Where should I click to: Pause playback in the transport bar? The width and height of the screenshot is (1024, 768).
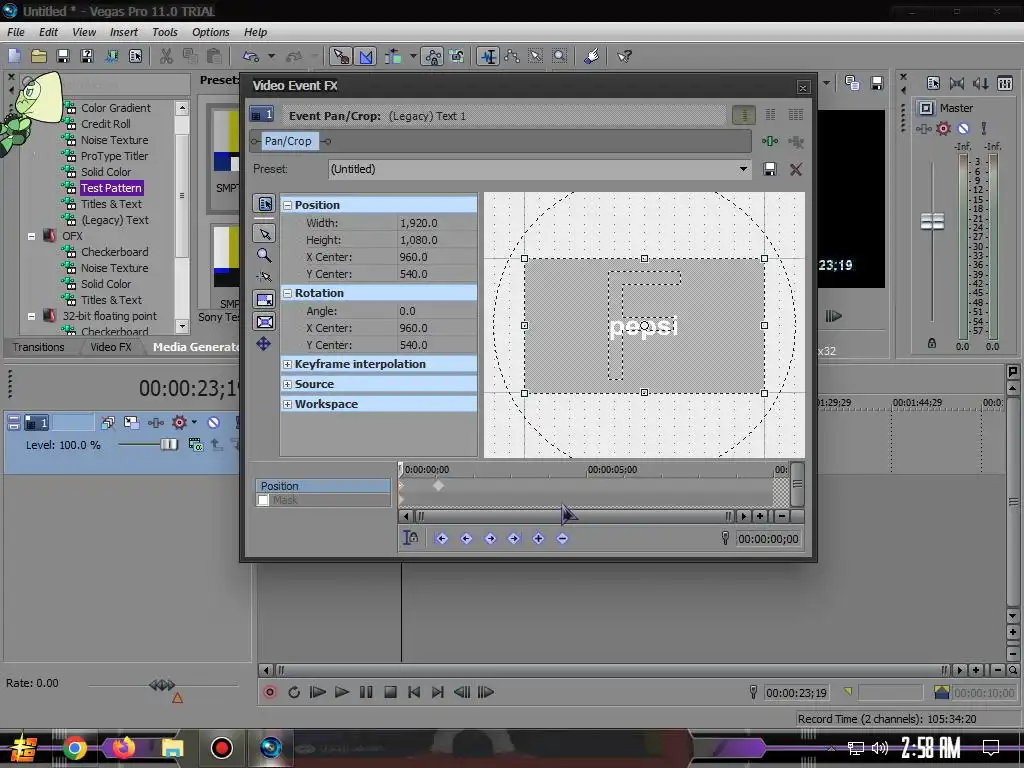click(x=366, y=692)
